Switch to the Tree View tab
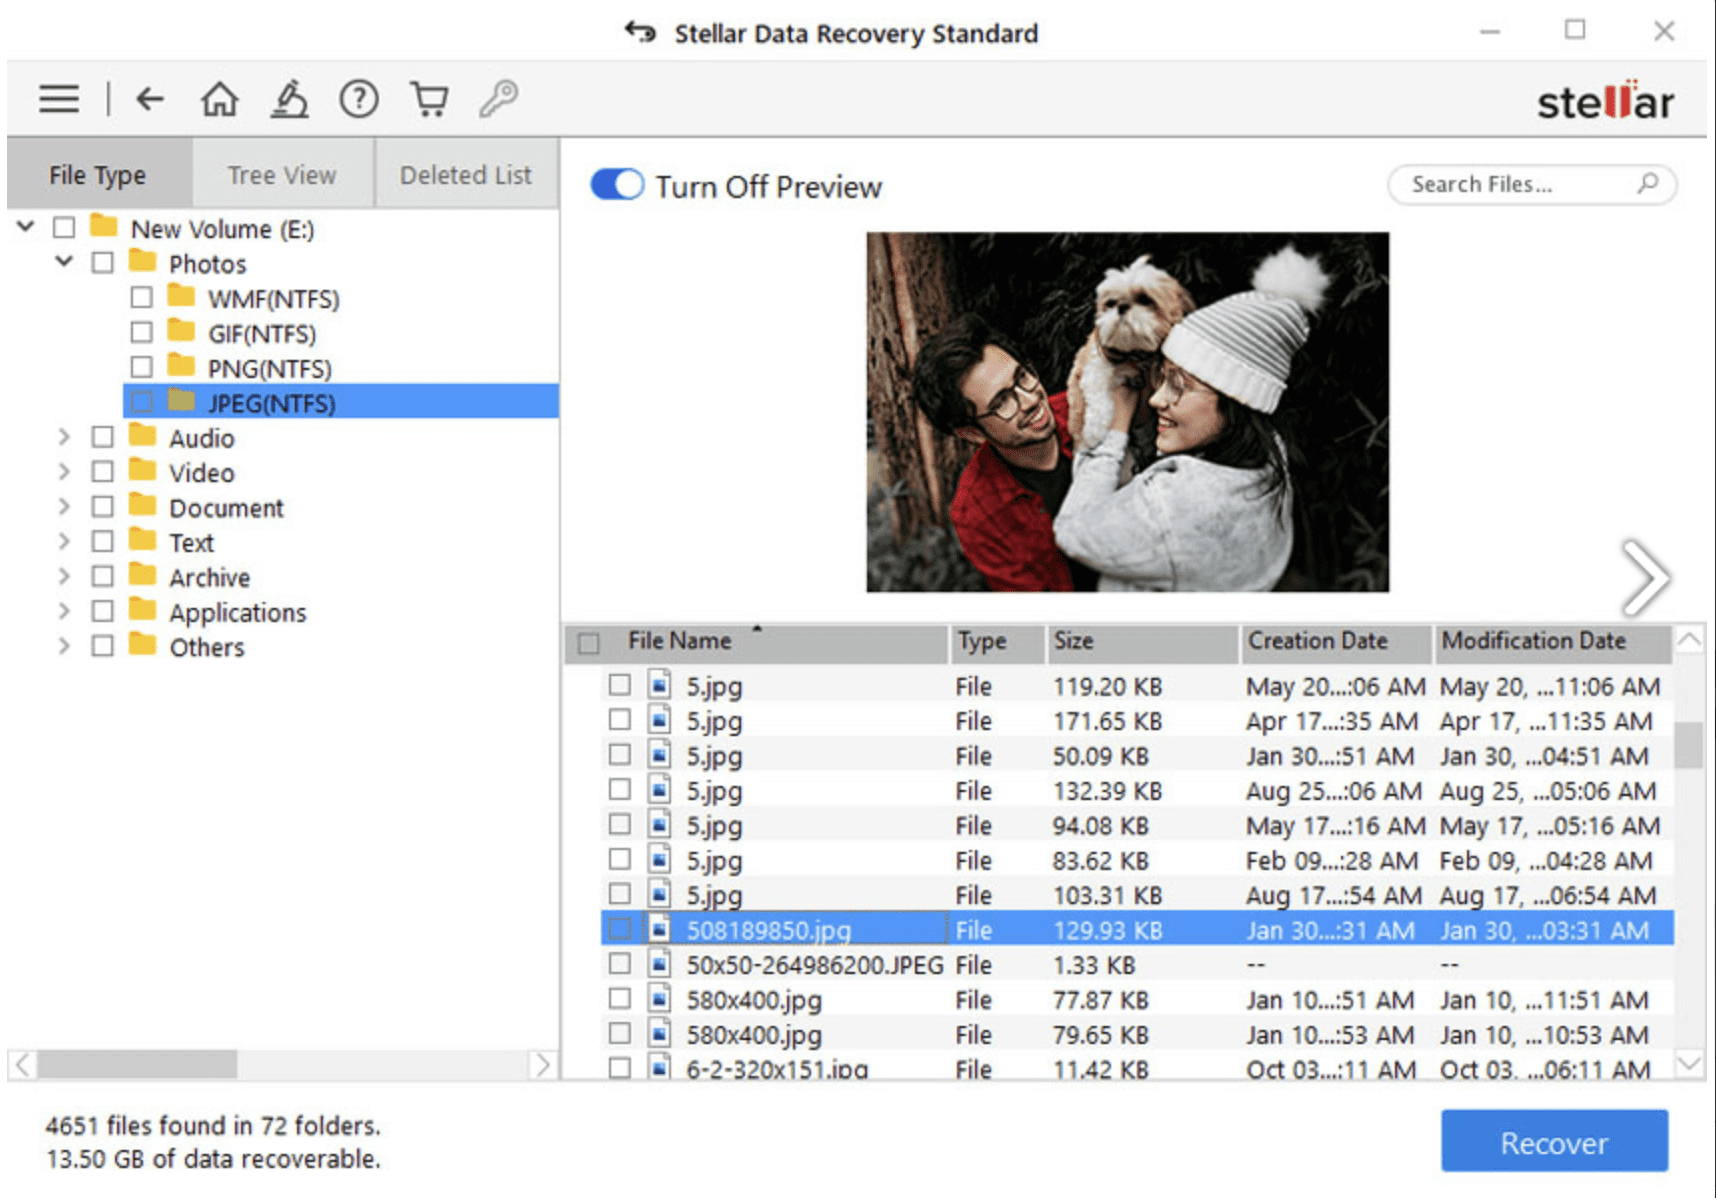This screenshot has width=1716, height=1198. (280, 175)
